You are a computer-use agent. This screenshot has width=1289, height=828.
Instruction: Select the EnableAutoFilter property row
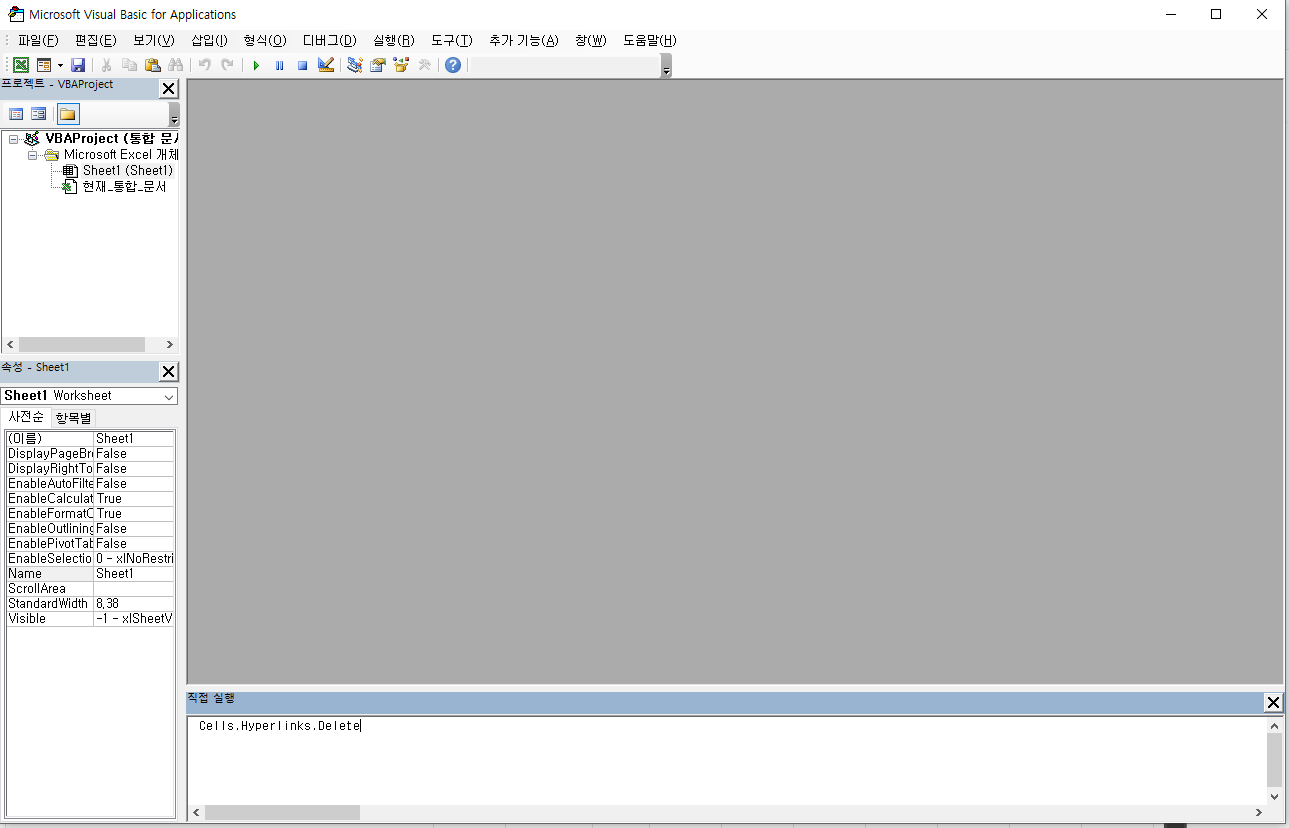click(x=90, y=483)
